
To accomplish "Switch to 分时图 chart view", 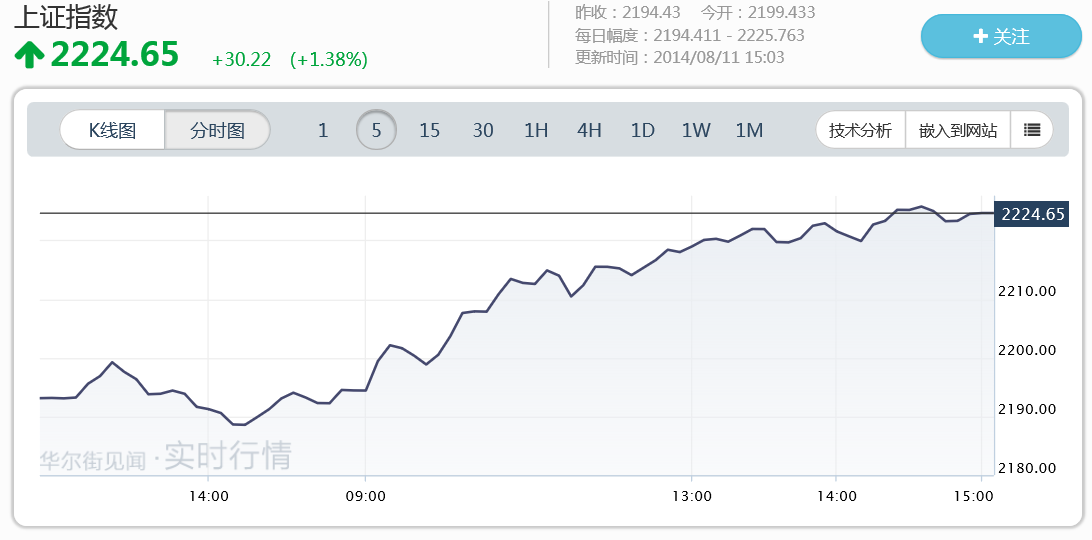I will (217, 130).
